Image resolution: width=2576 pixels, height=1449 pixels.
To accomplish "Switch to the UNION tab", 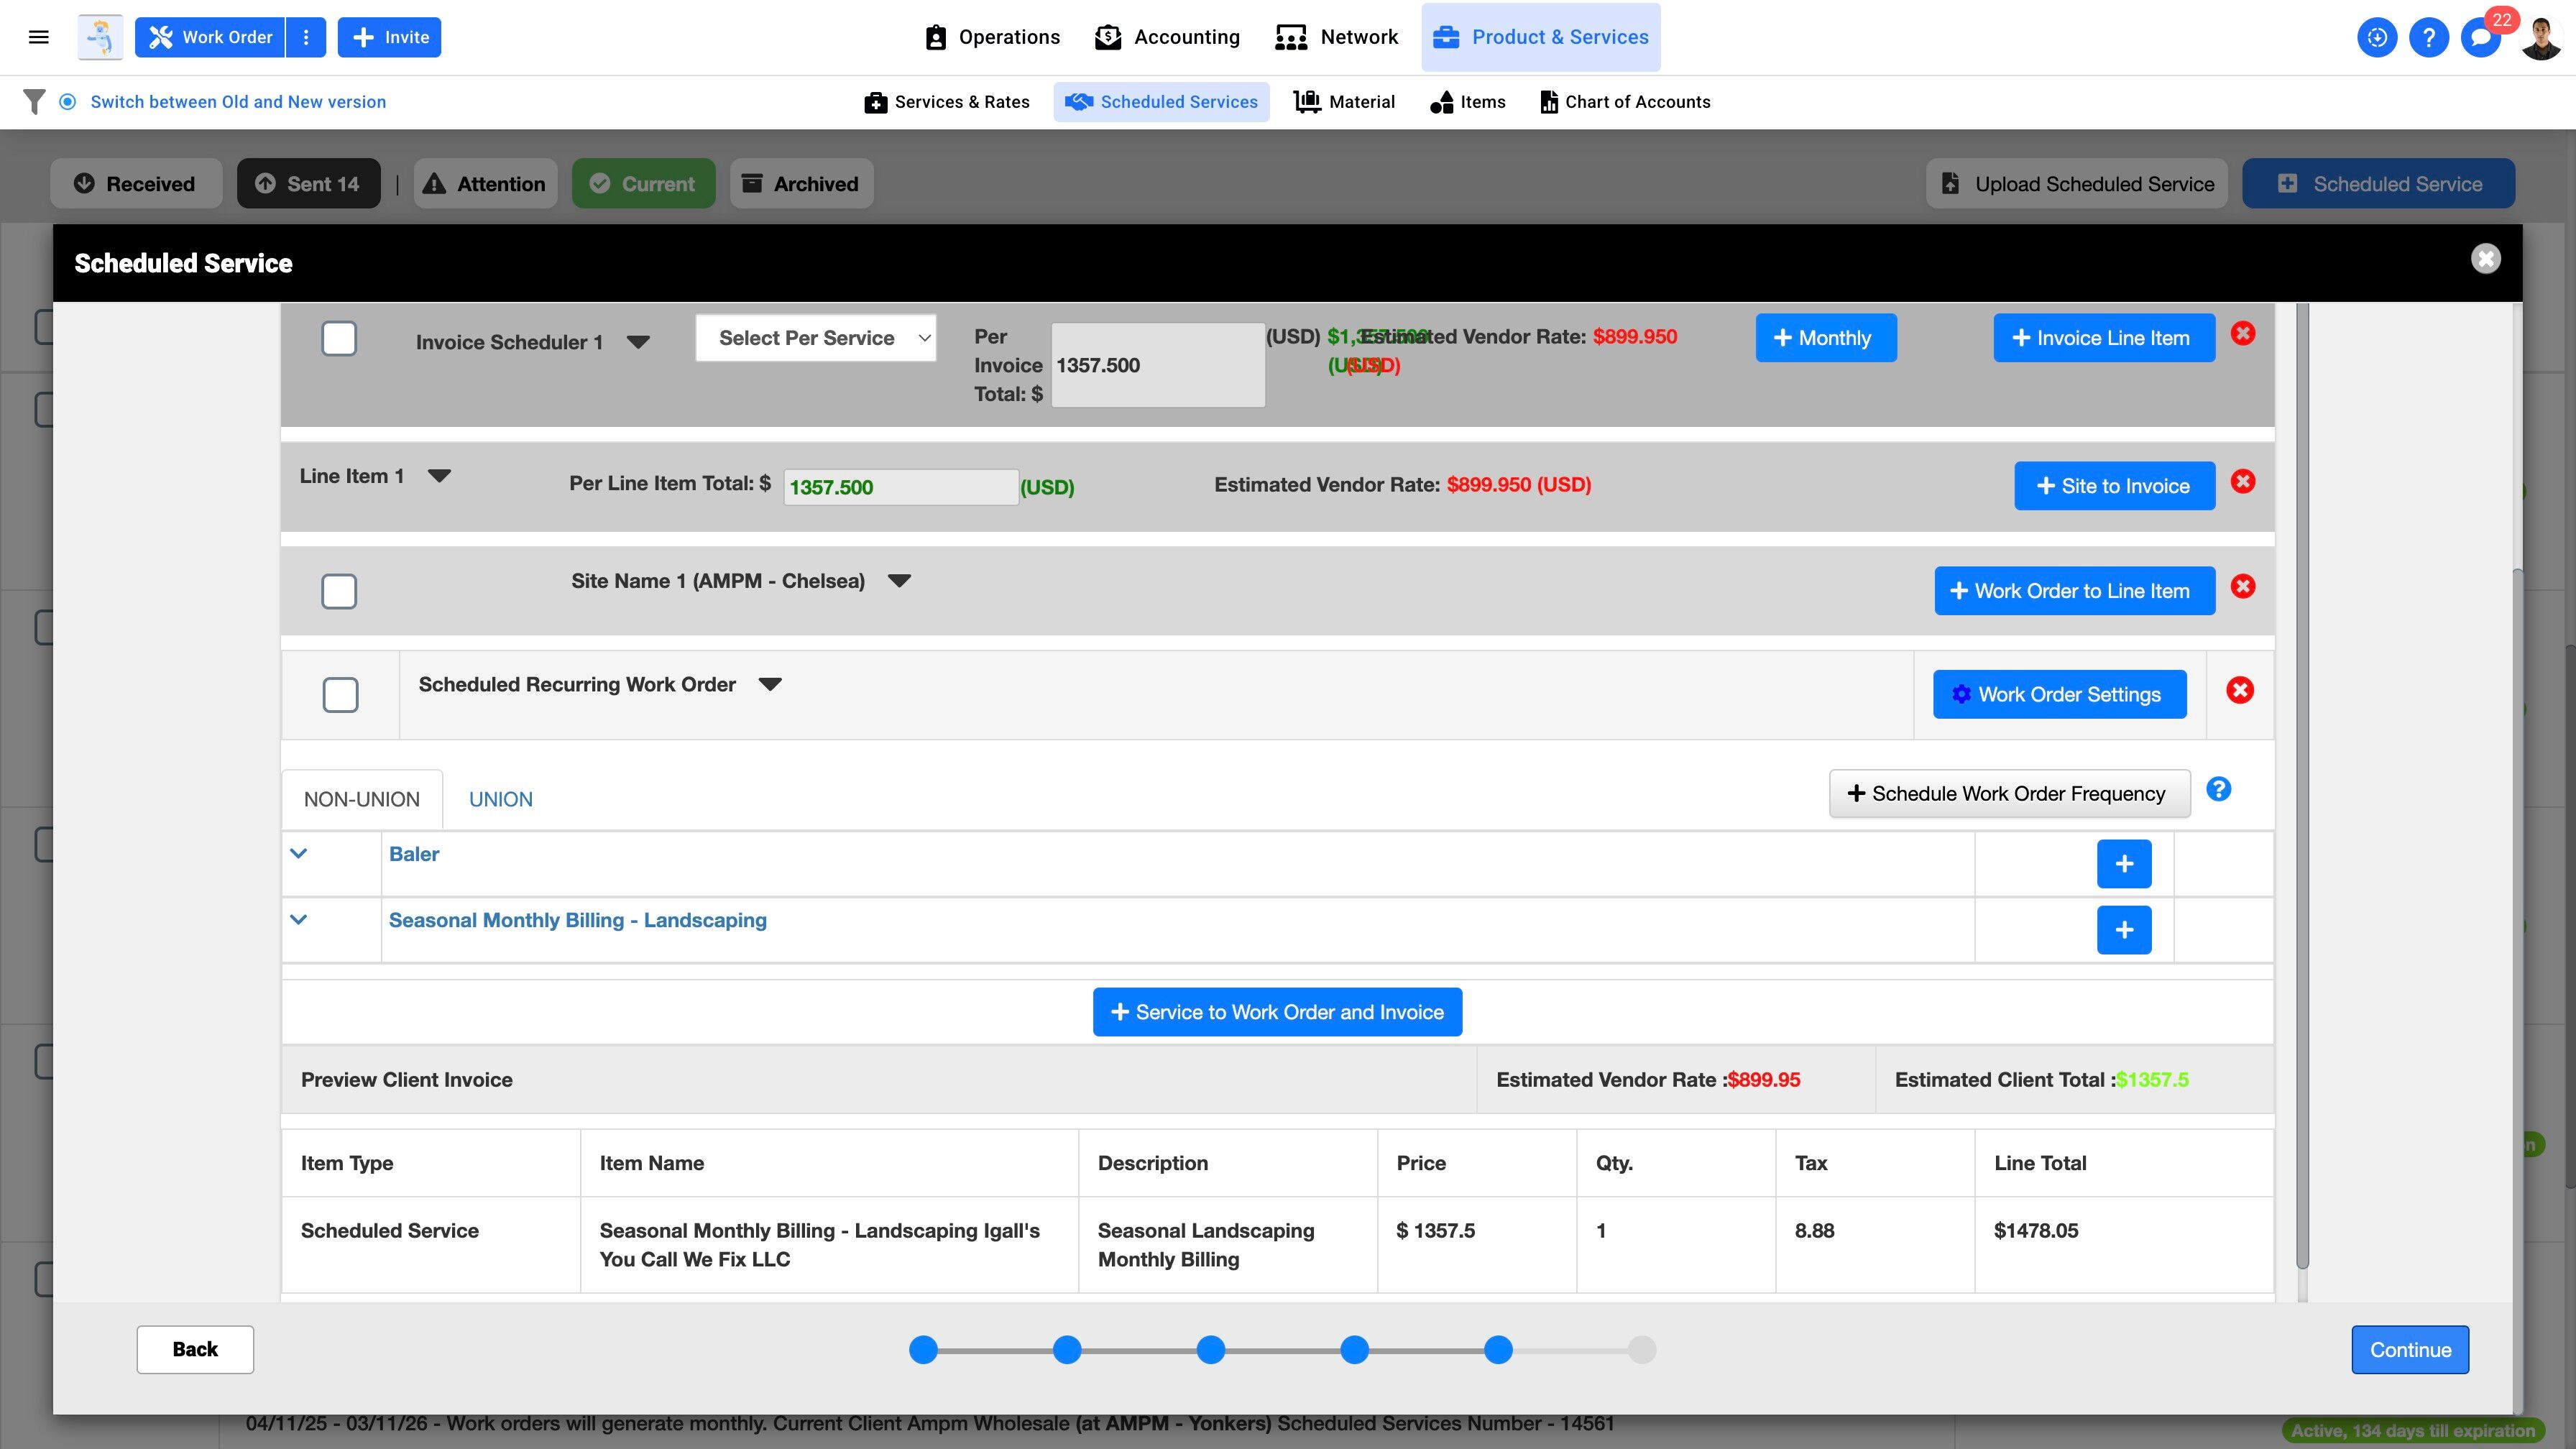I will click(x=501, y=799).
